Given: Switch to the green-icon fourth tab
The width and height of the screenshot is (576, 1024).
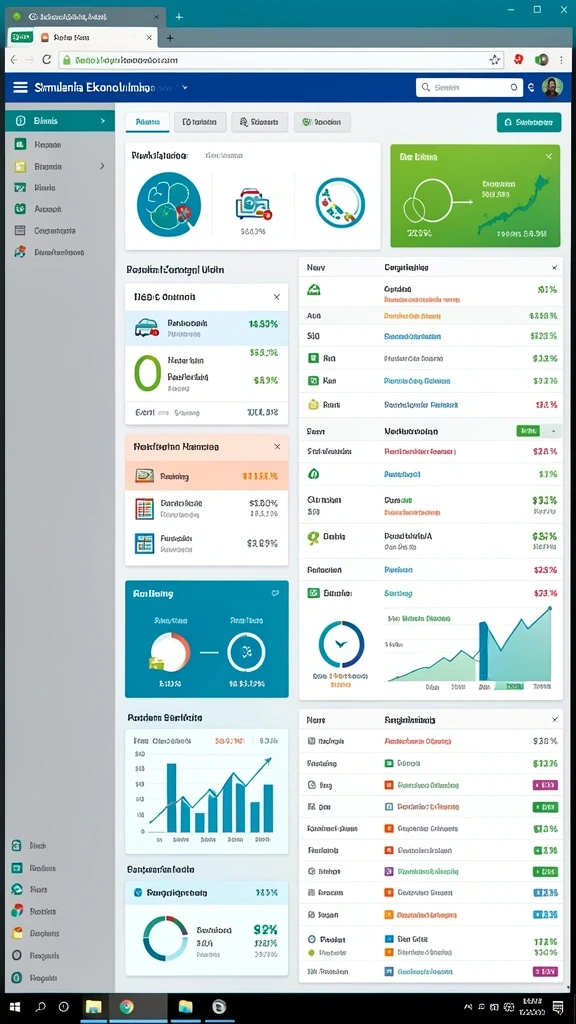Looking at the screenshot, I should pyautogui.click(x=322, y=122).
